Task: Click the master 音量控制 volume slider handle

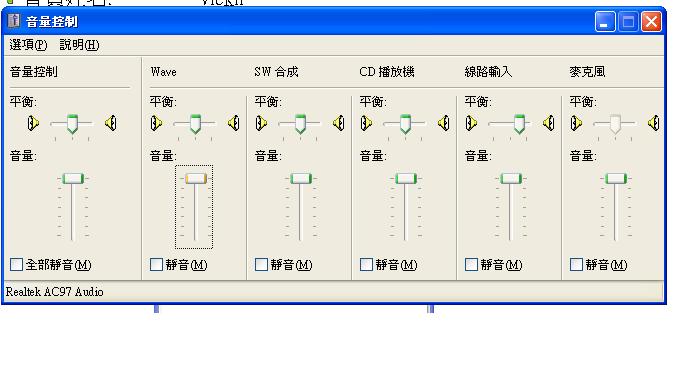Action: (x=73, y=178)
